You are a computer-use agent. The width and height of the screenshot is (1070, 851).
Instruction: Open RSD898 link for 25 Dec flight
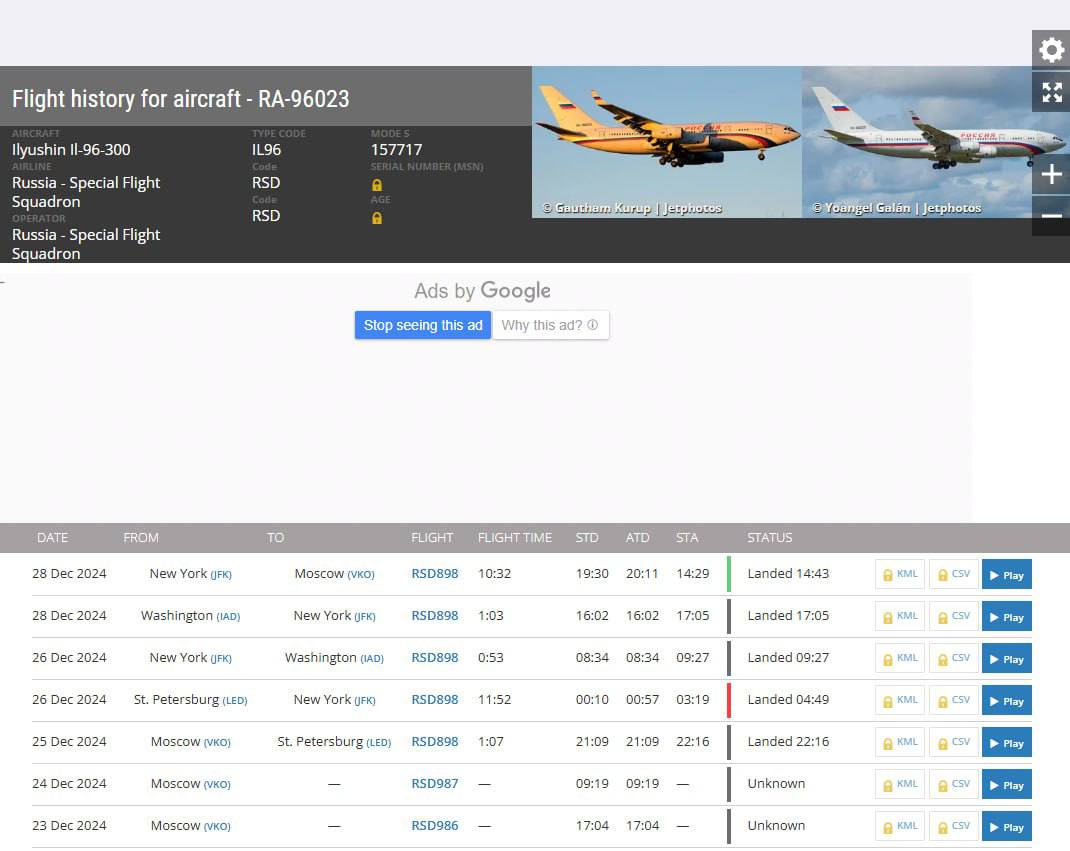[434, 742]
